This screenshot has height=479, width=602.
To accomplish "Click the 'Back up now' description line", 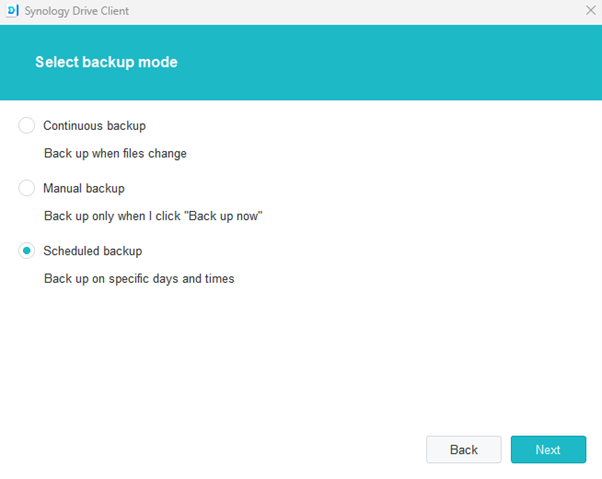I will [153, 216].
